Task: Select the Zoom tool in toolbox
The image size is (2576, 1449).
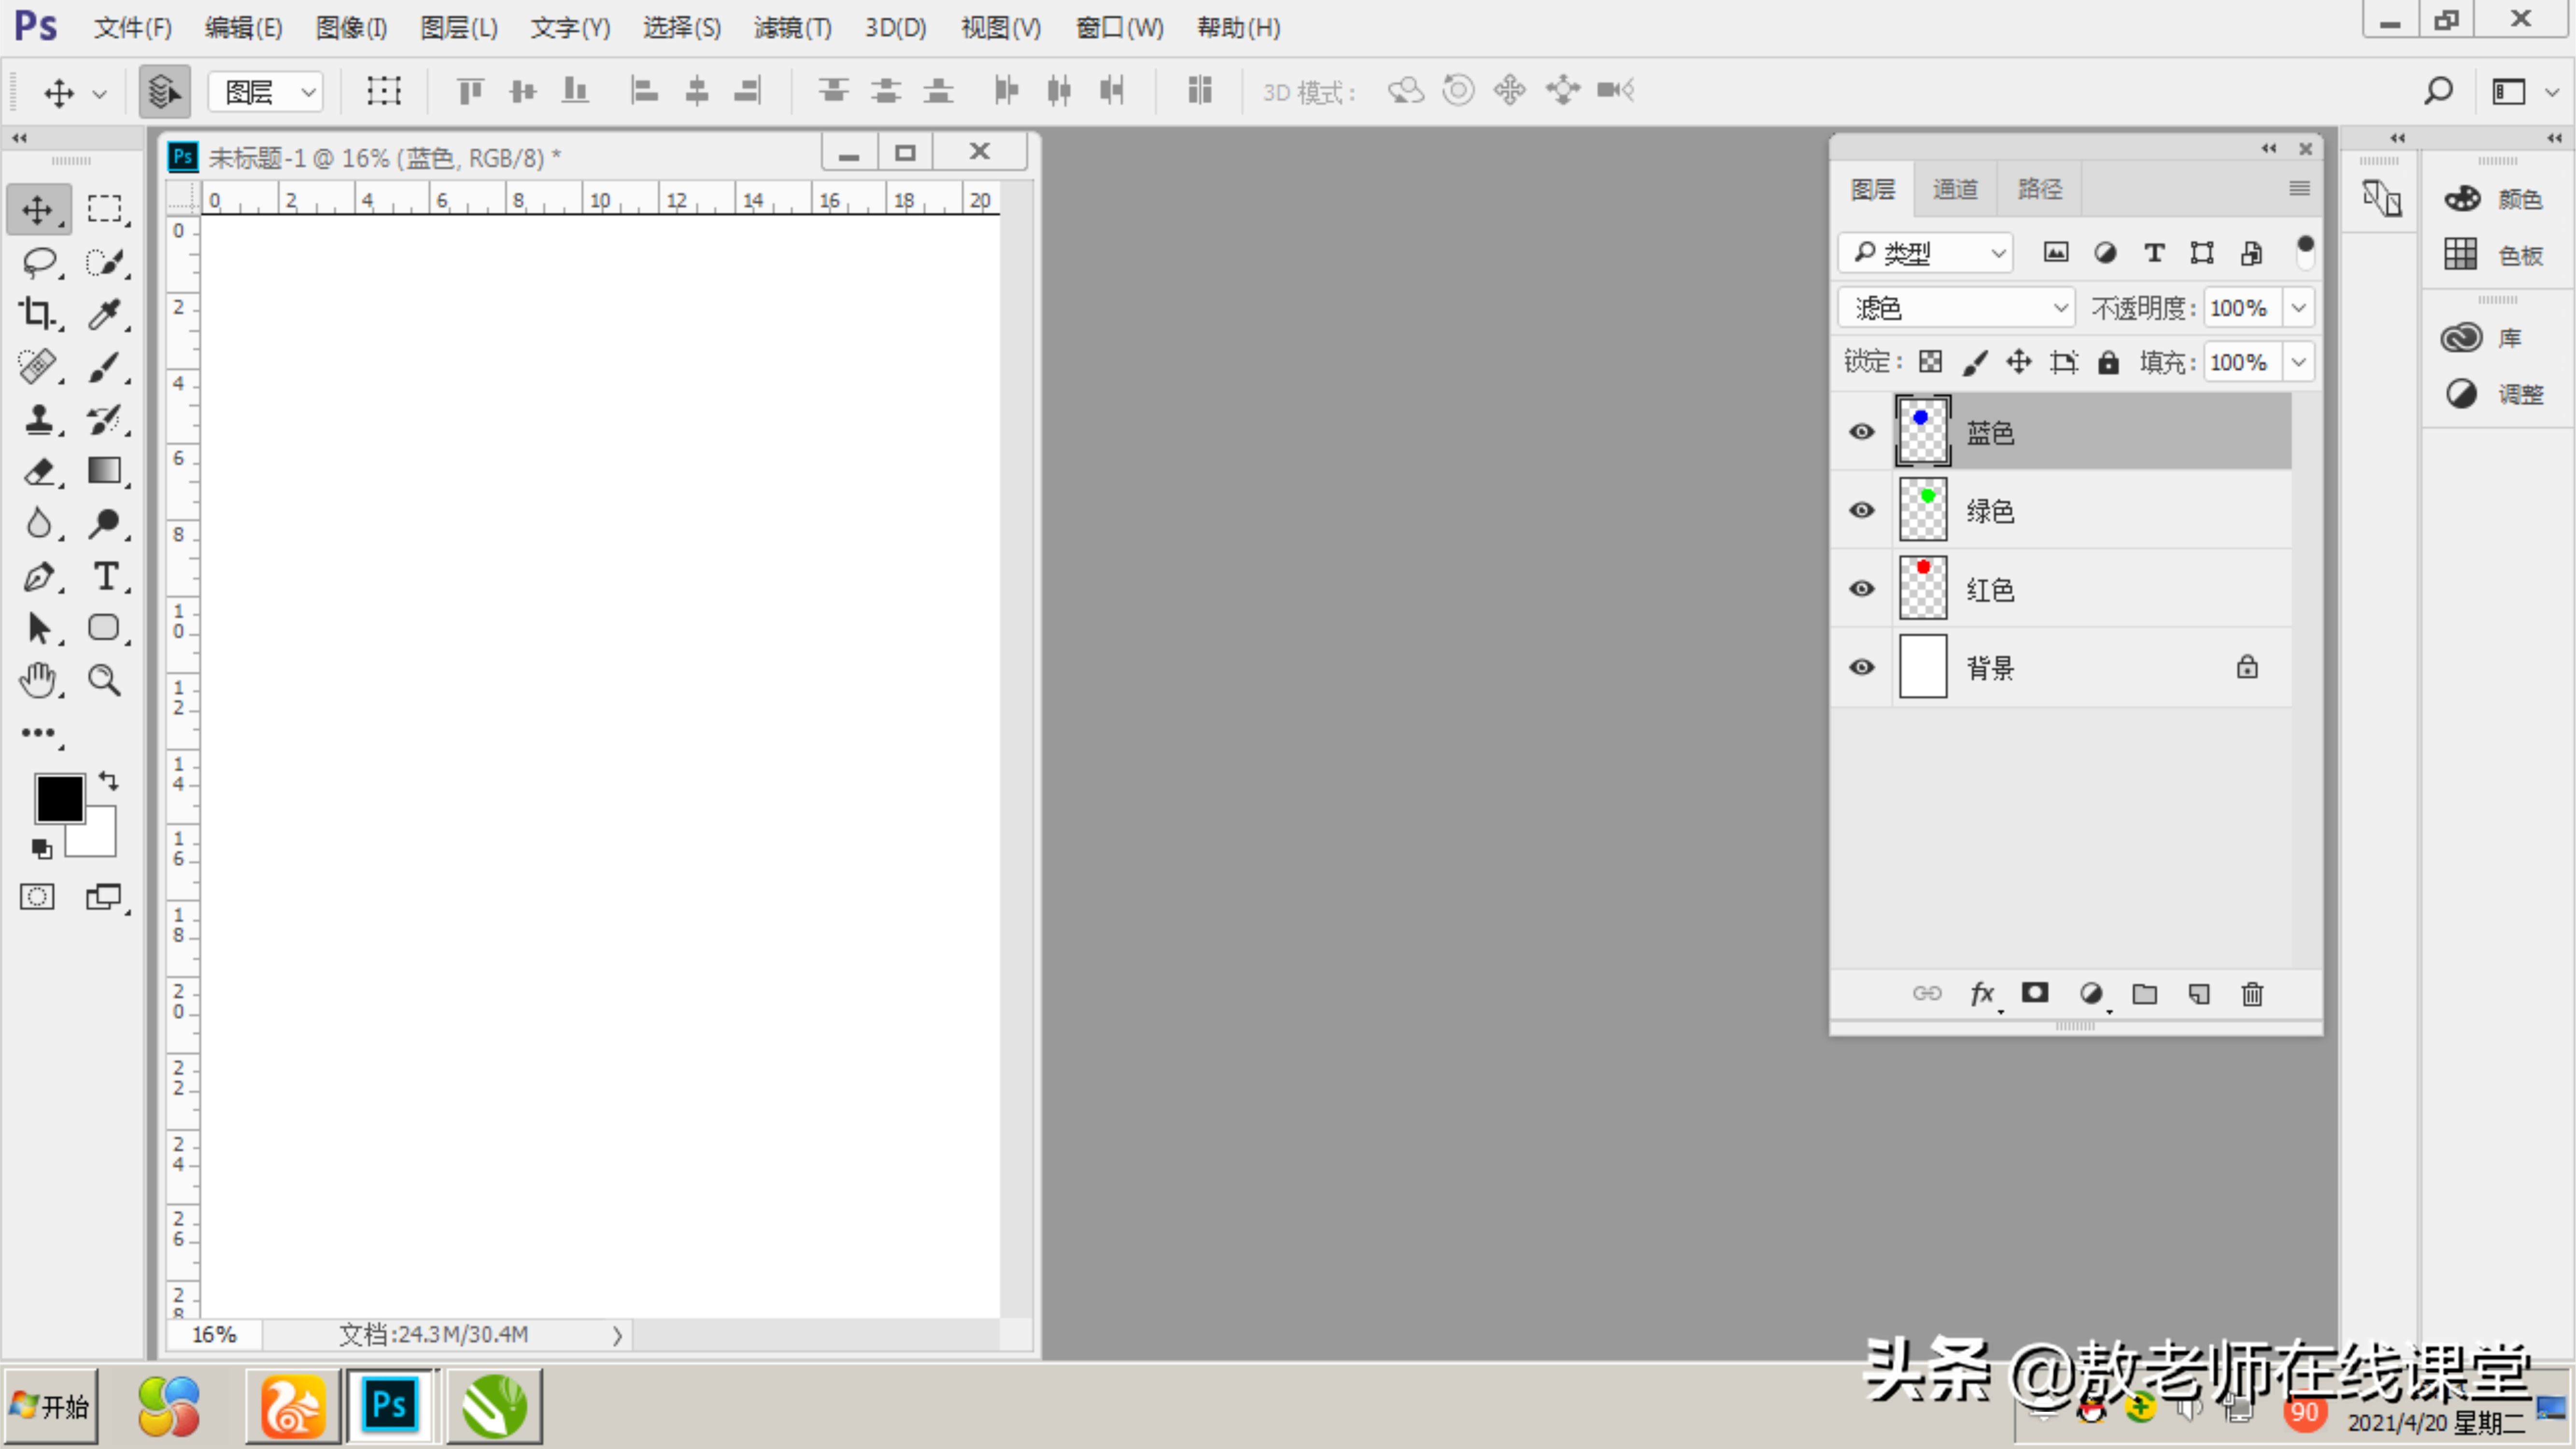Action: click(104, 680)
